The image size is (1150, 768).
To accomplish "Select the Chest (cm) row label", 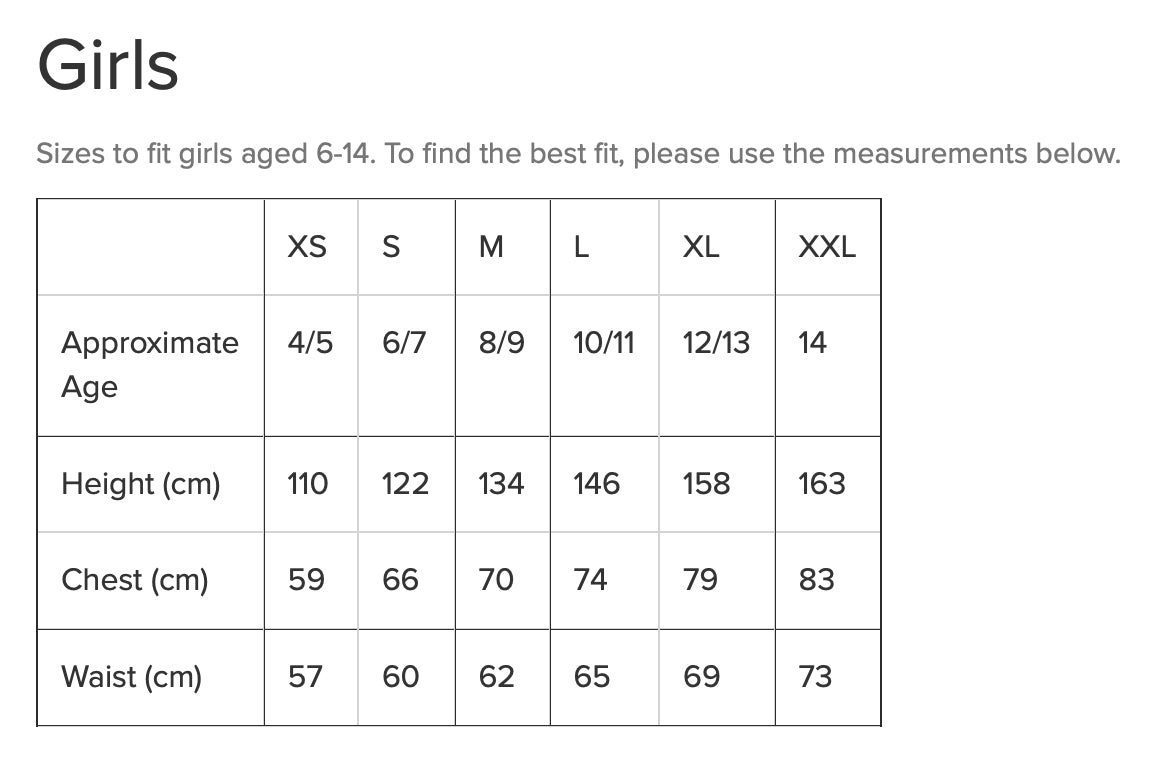I will click(135, 580).
